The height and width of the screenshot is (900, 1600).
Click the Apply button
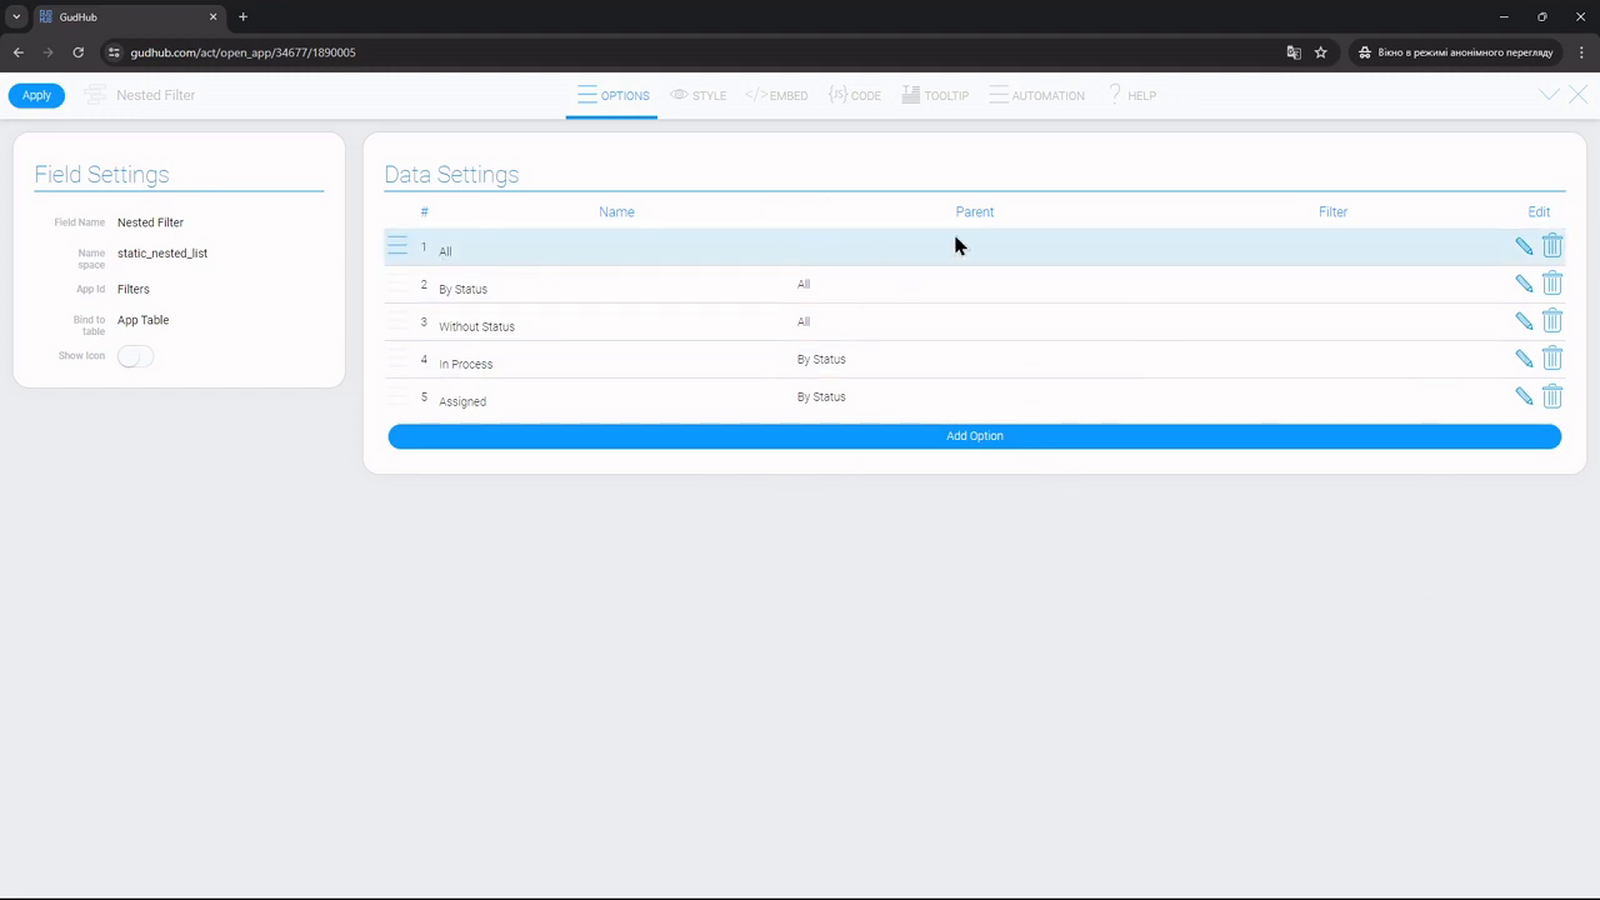37,96
